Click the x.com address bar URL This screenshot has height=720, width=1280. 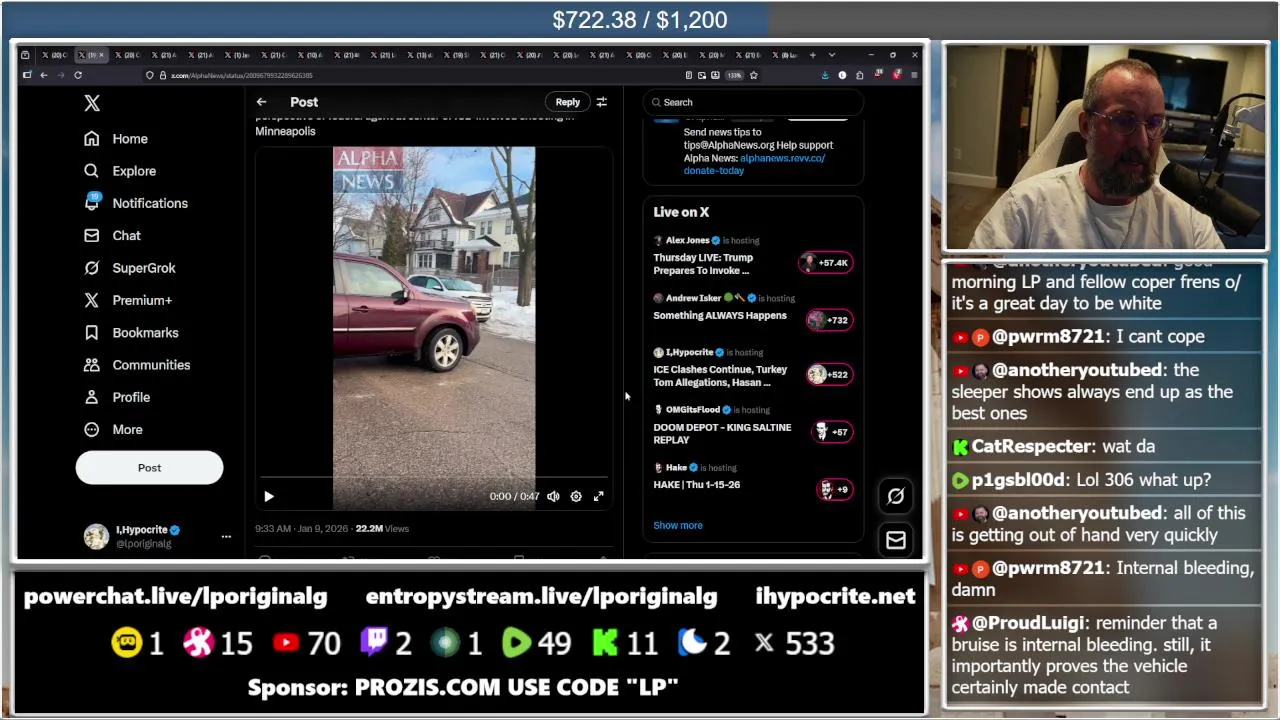tap(242, 75)
